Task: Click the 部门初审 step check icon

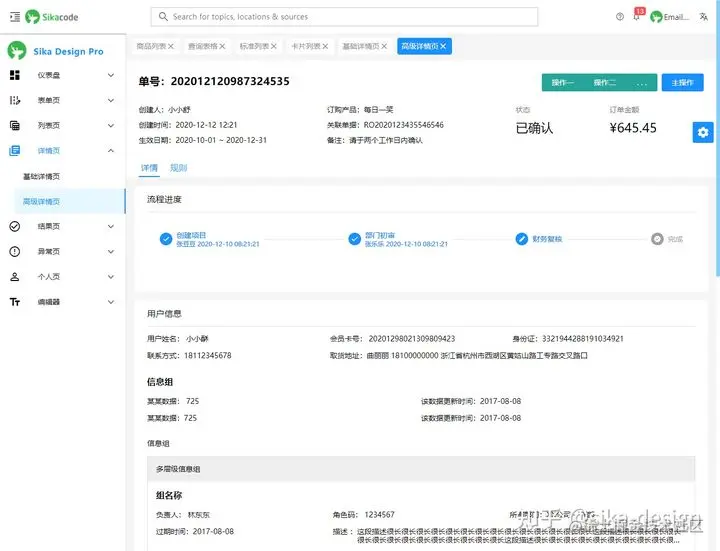Action: click(354, 239)
